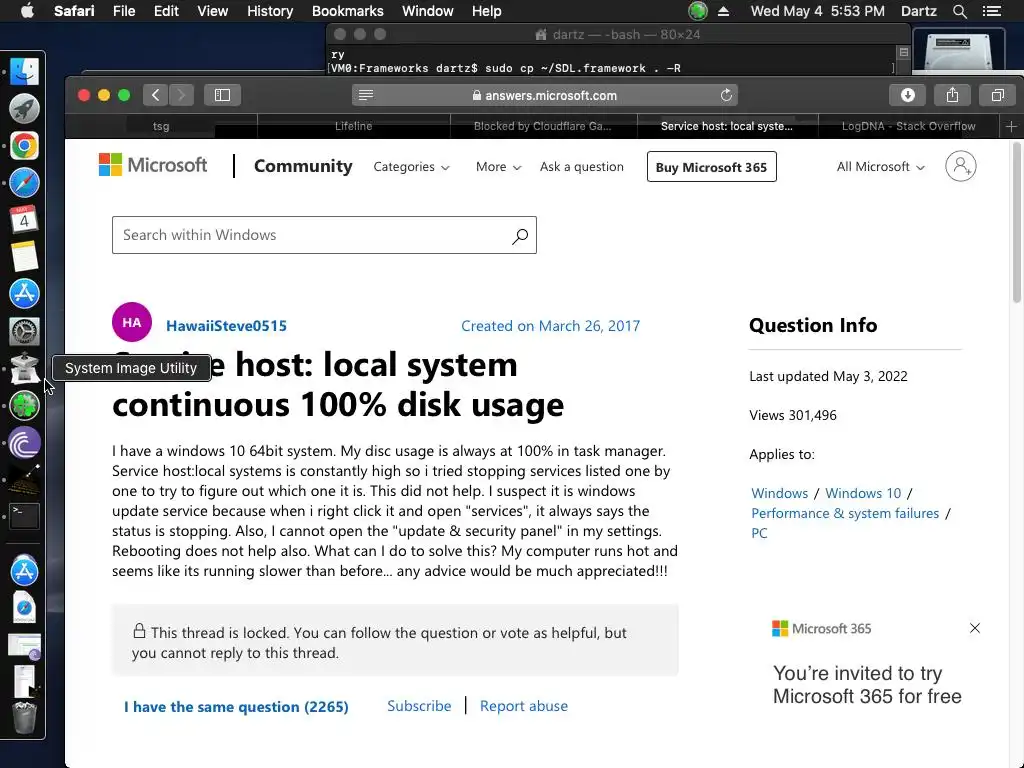Open Performance & system failures link
Viewport: 1024px width, 768px height.
pos(844,513)
